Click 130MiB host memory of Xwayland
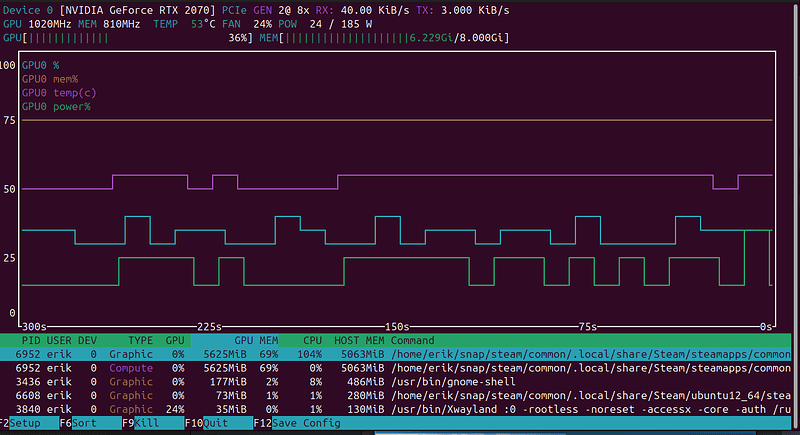This screenshot has width=800, height=435. [x=365, y=409]
